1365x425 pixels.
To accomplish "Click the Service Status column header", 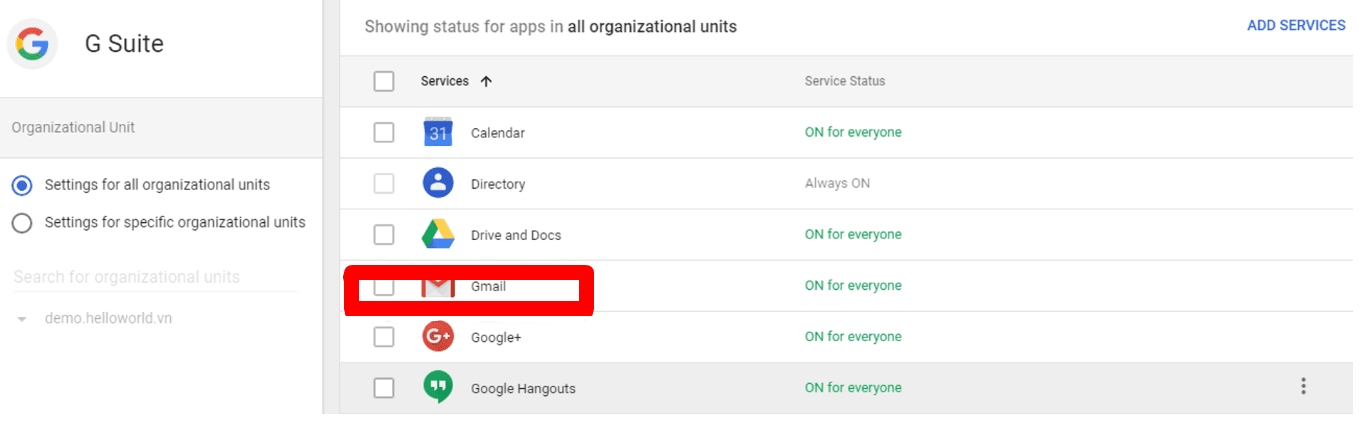I will [845, 81].
